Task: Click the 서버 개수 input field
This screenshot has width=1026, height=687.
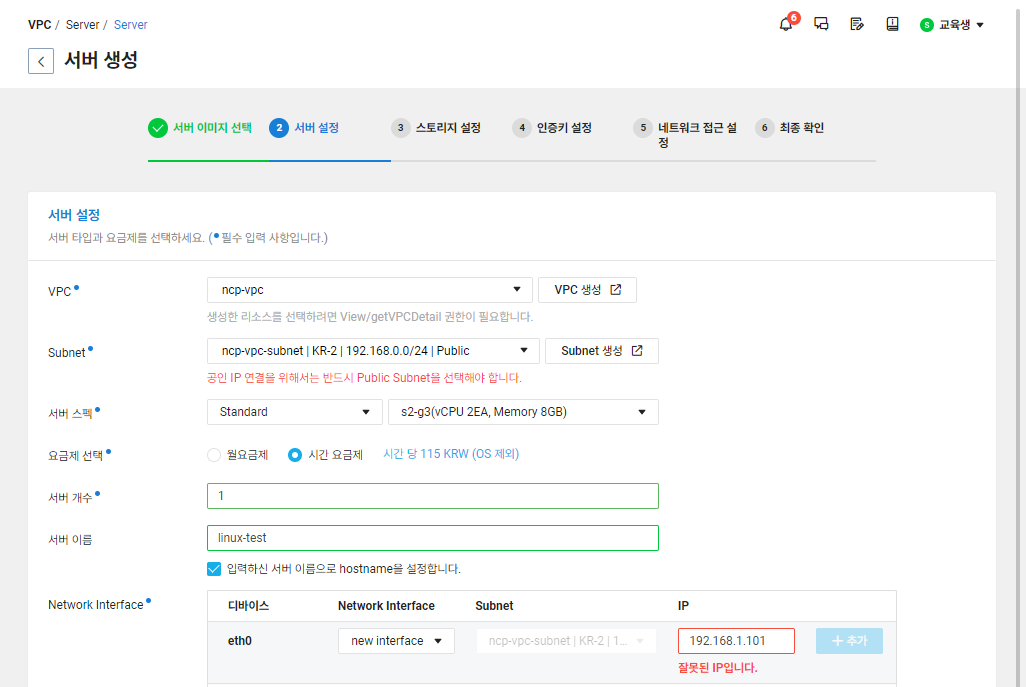Action: tap(433, 496)
